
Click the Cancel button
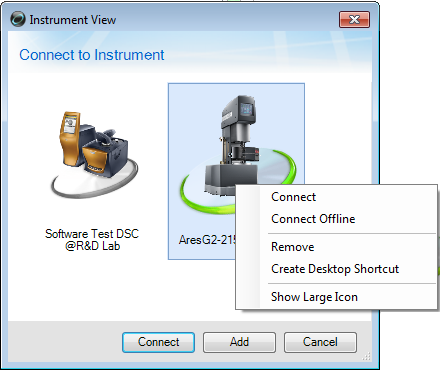[x=320, y=342]
